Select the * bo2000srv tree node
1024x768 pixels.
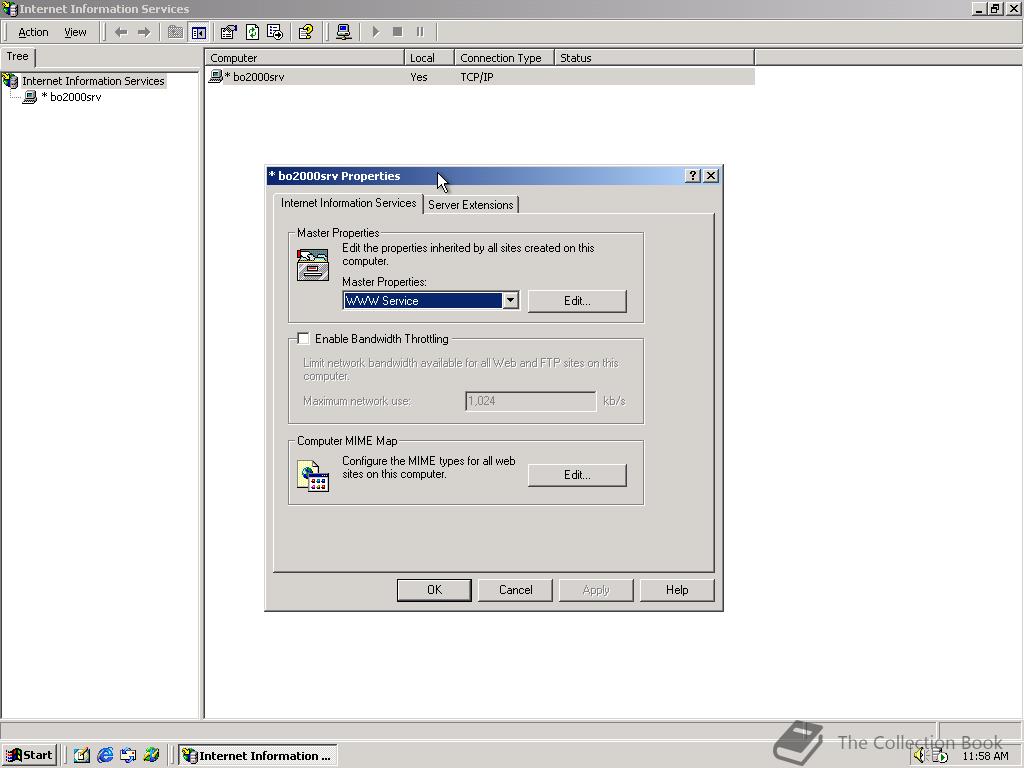click(71, 97)
